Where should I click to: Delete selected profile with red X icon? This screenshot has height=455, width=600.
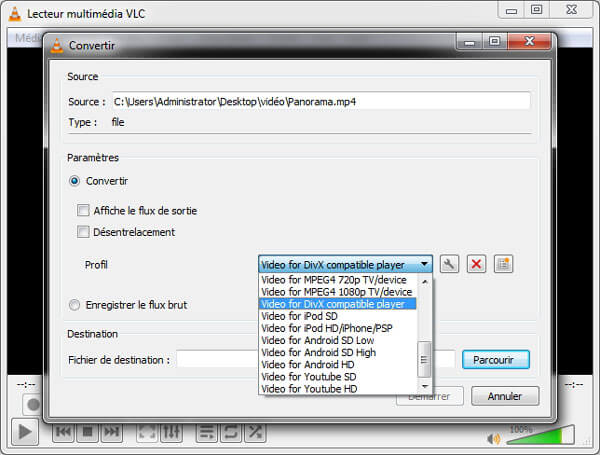coord(476,264)
